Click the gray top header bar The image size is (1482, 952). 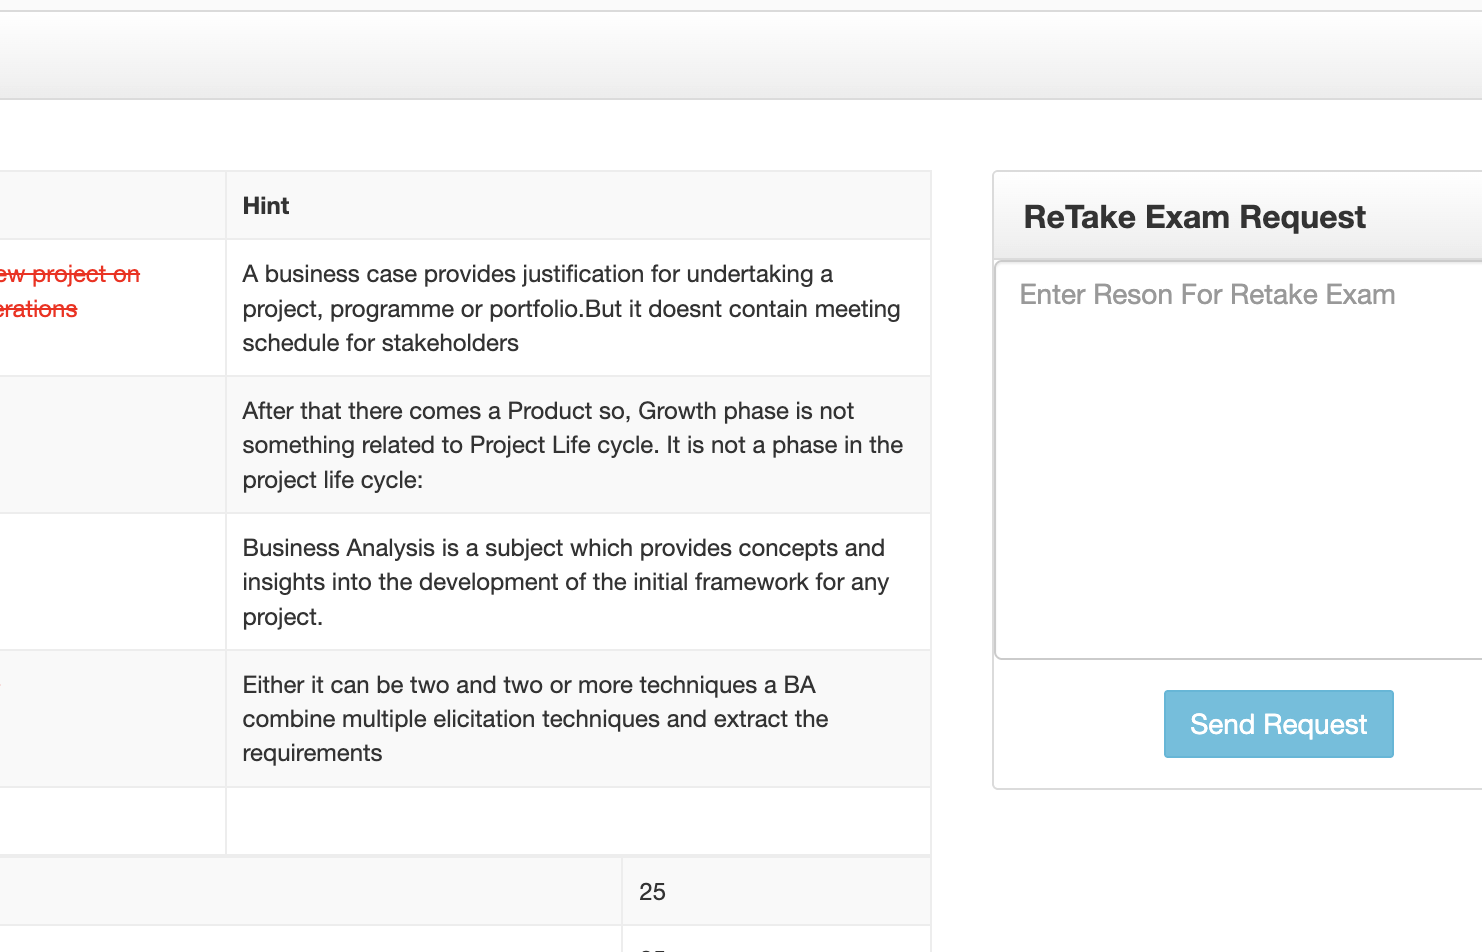pos(740,56)
